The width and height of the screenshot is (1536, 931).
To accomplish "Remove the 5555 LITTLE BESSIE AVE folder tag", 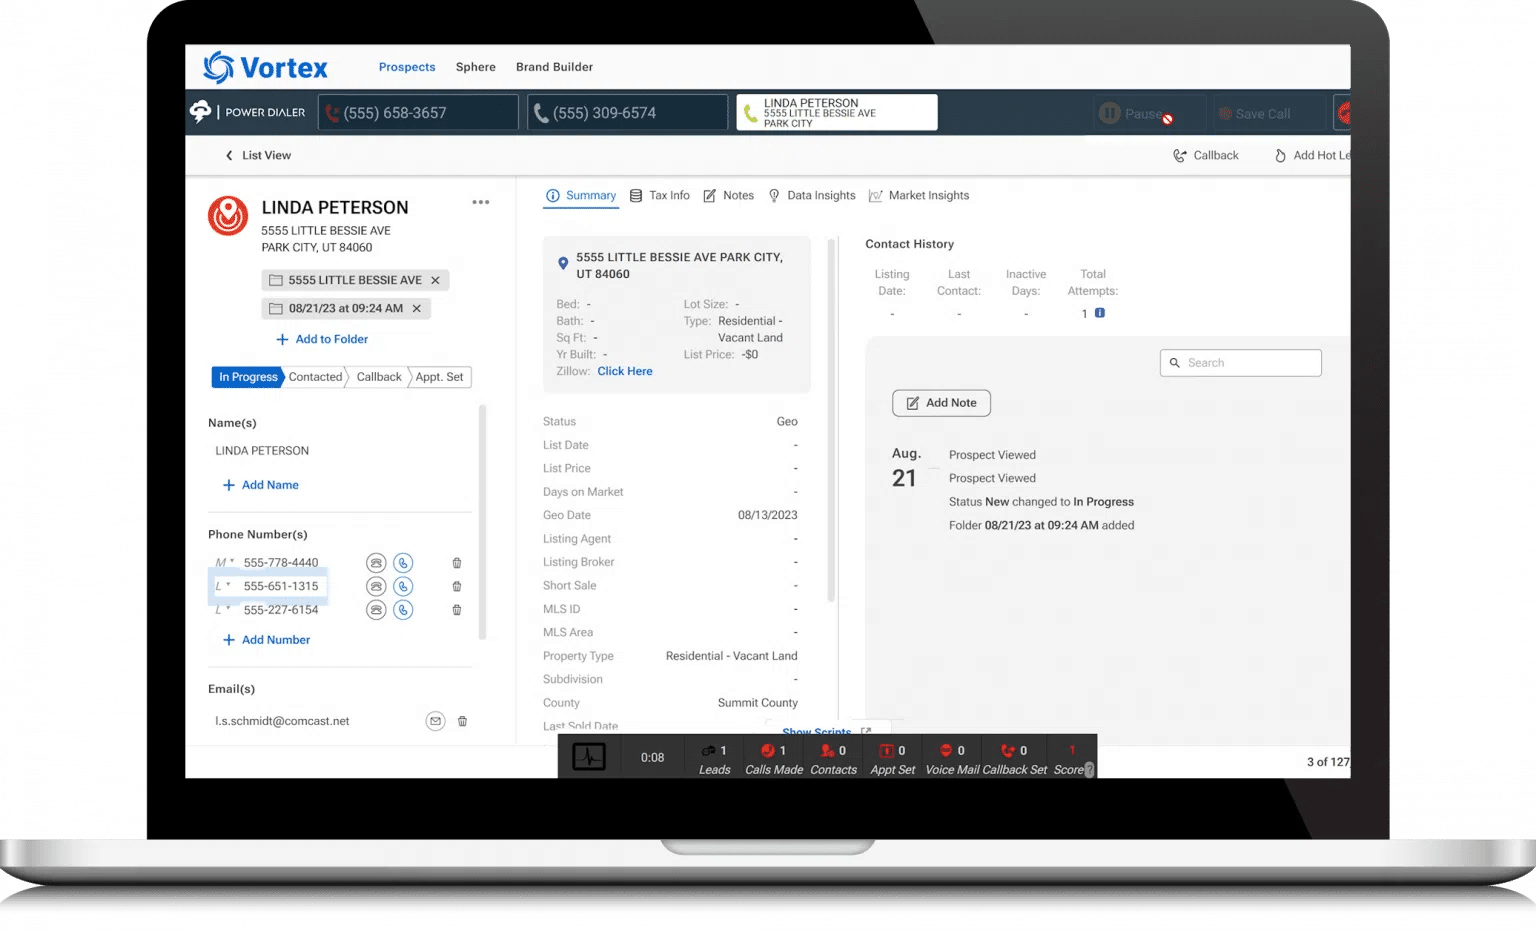I will pyautogui.click(x=435, y=280).
